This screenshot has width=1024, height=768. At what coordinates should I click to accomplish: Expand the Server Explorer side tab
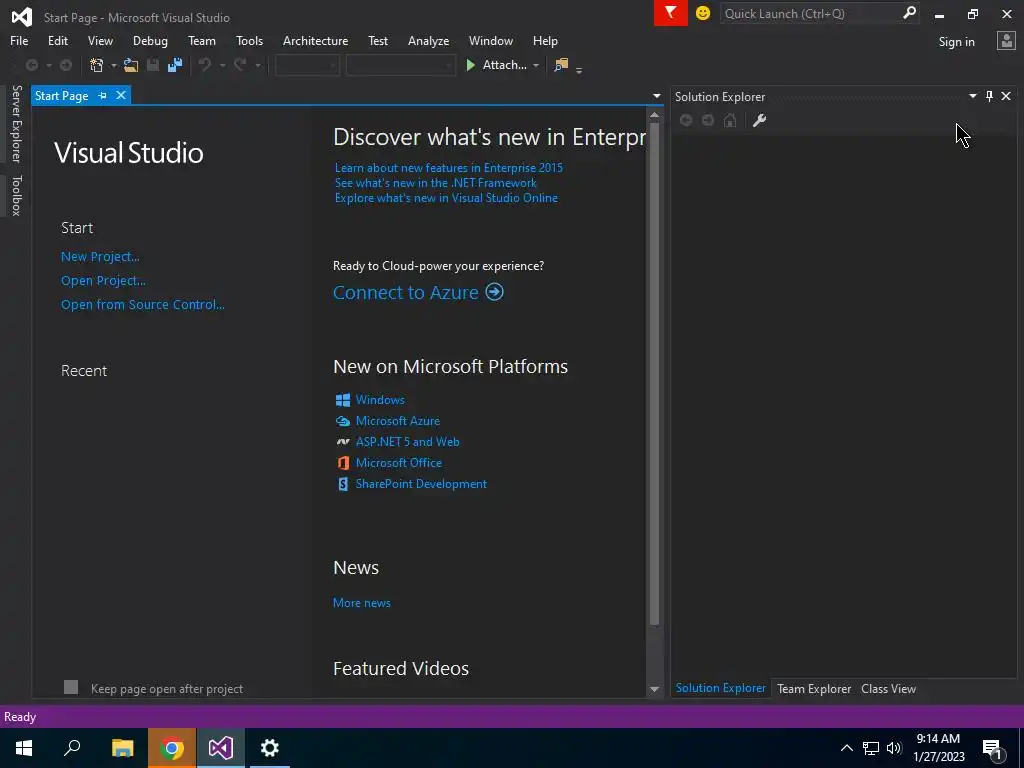[x=16, y=123]
